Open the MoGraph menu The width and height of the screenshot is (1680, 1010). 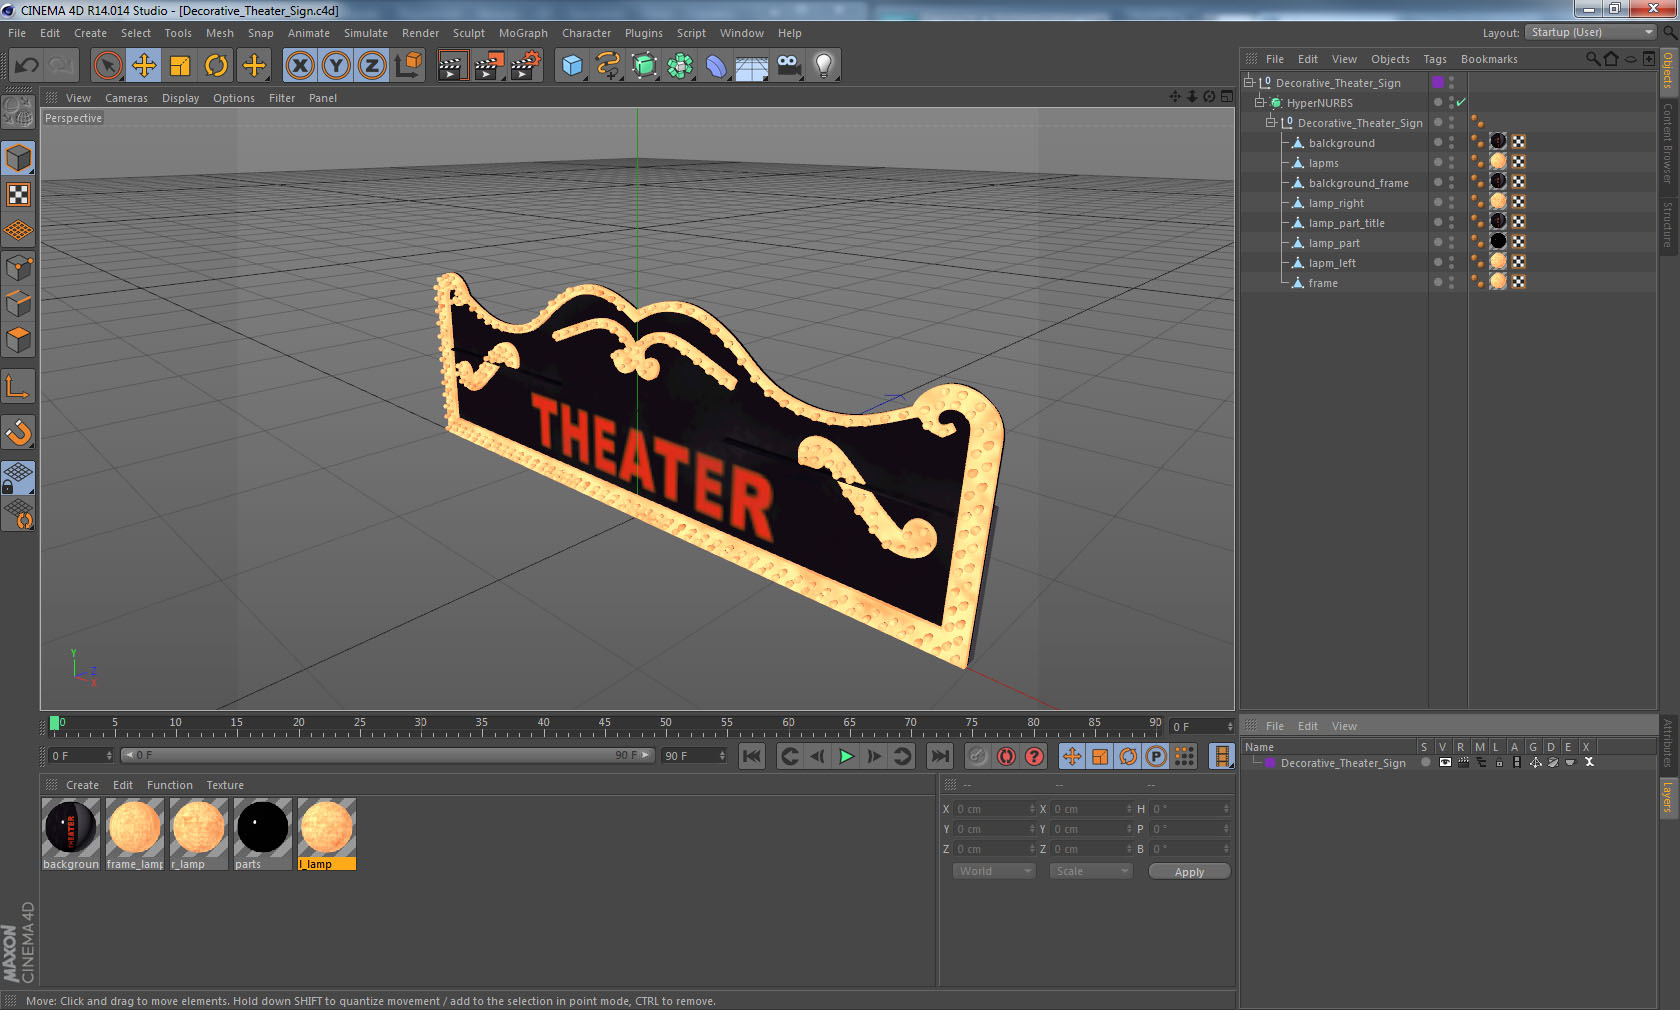[523, 33]
